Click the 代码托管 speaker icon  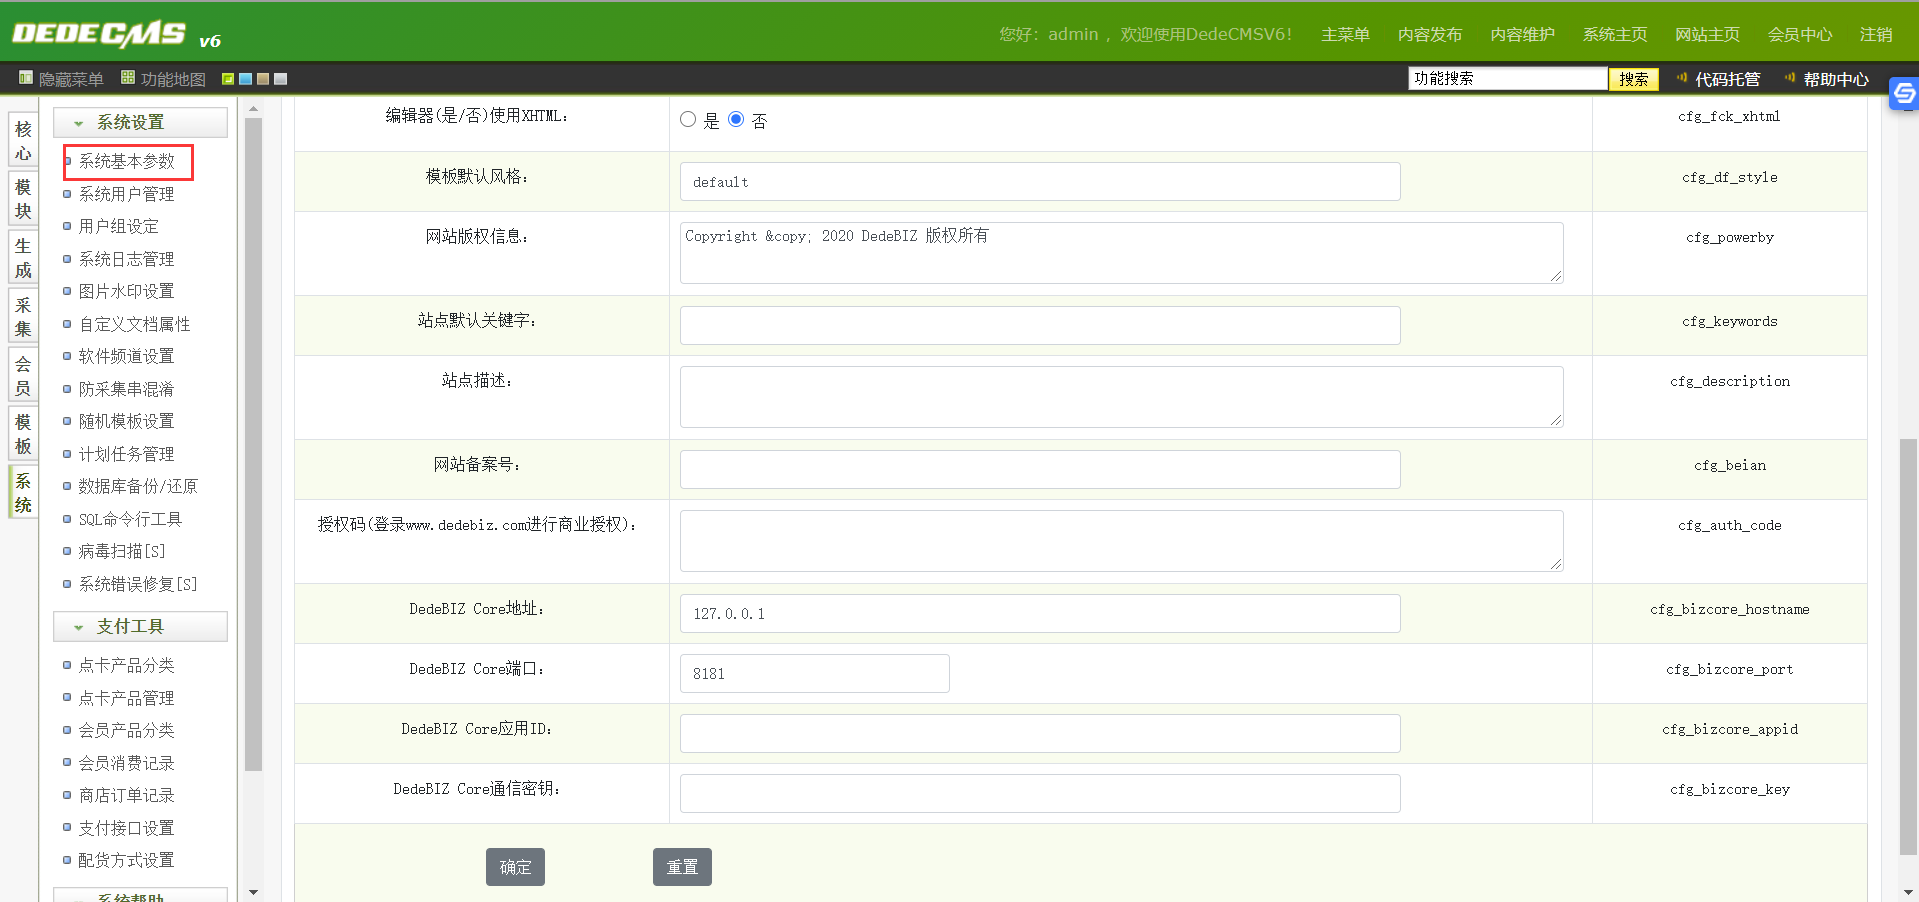point(1682,78)
